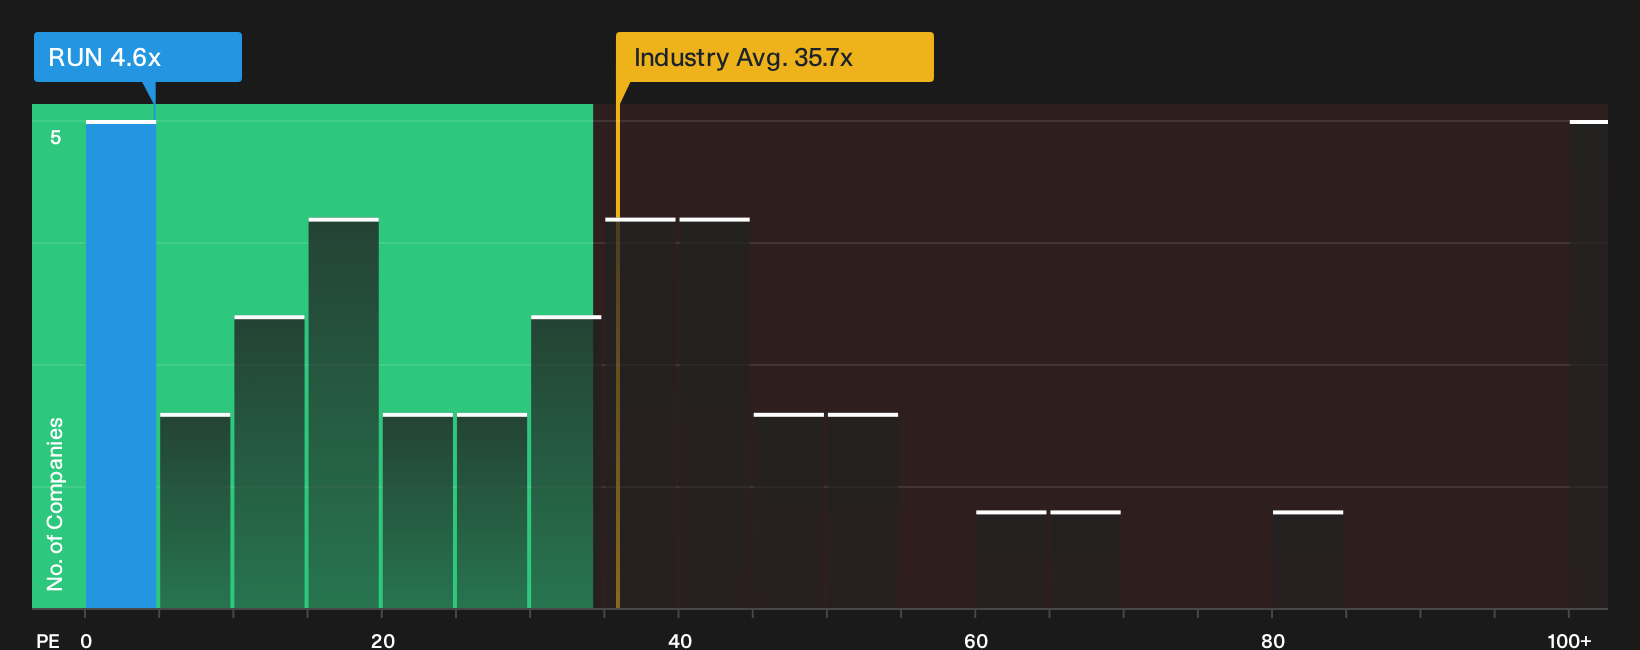Select the tallest green bar at PE 15-20

(x=344, y=413)
